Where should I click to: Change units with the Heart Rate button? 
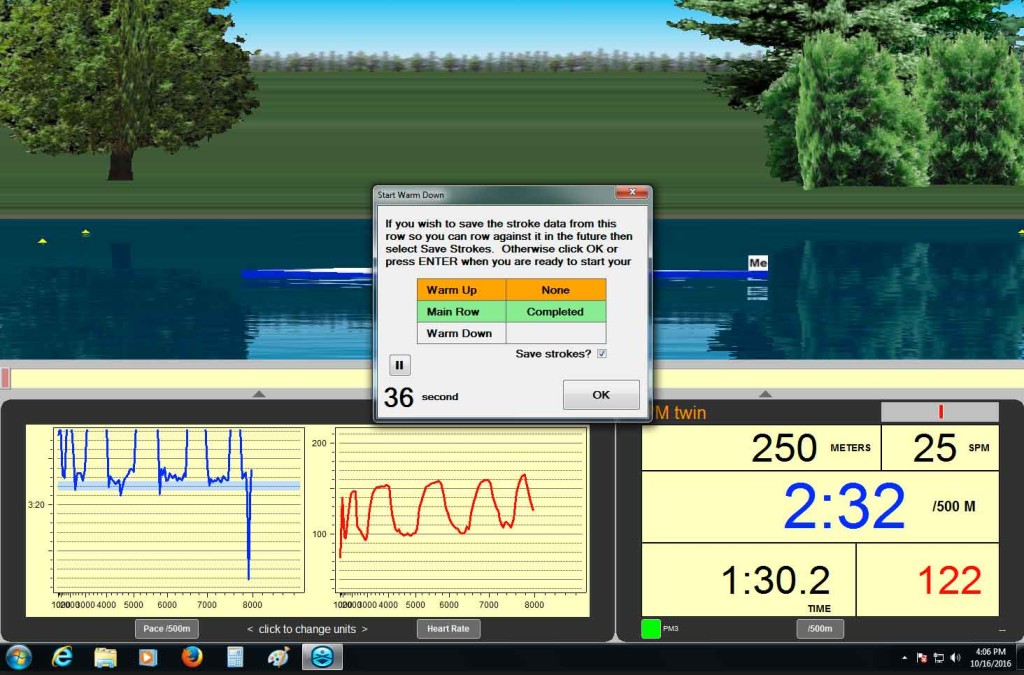[448, 629]
